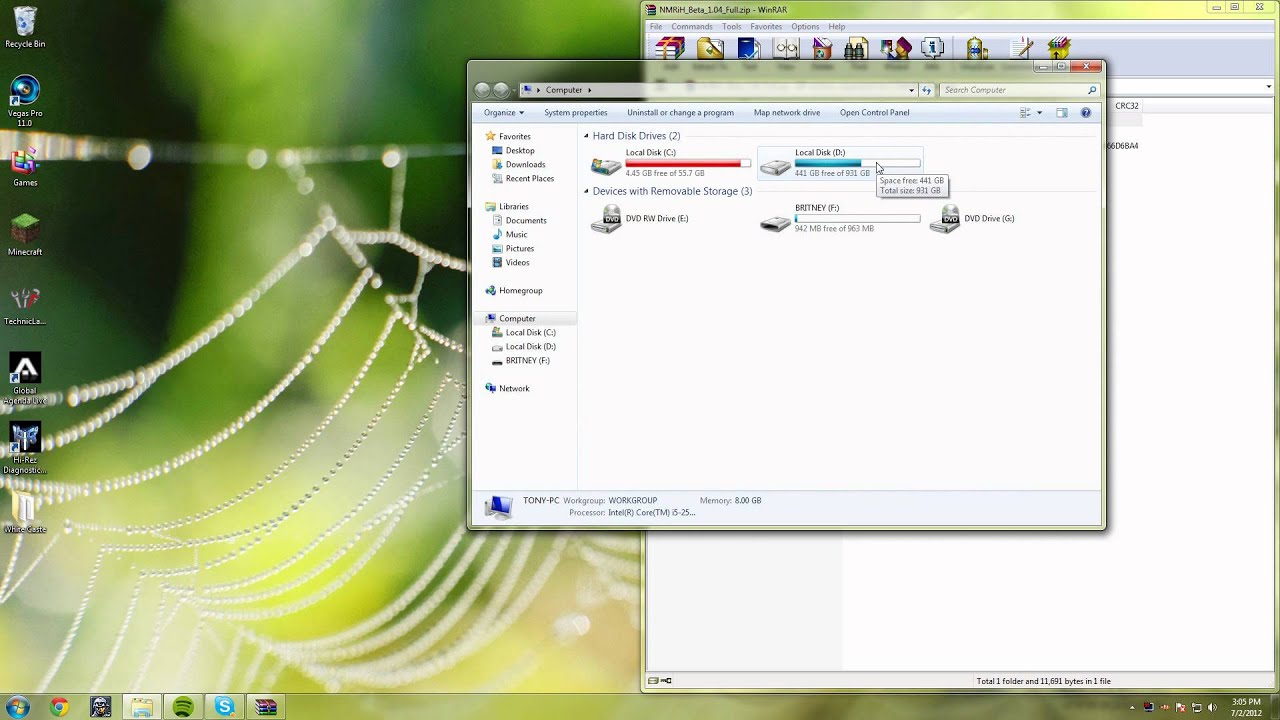
Task: Launch Spotify from the taskbar
Action: click(182, 707)
